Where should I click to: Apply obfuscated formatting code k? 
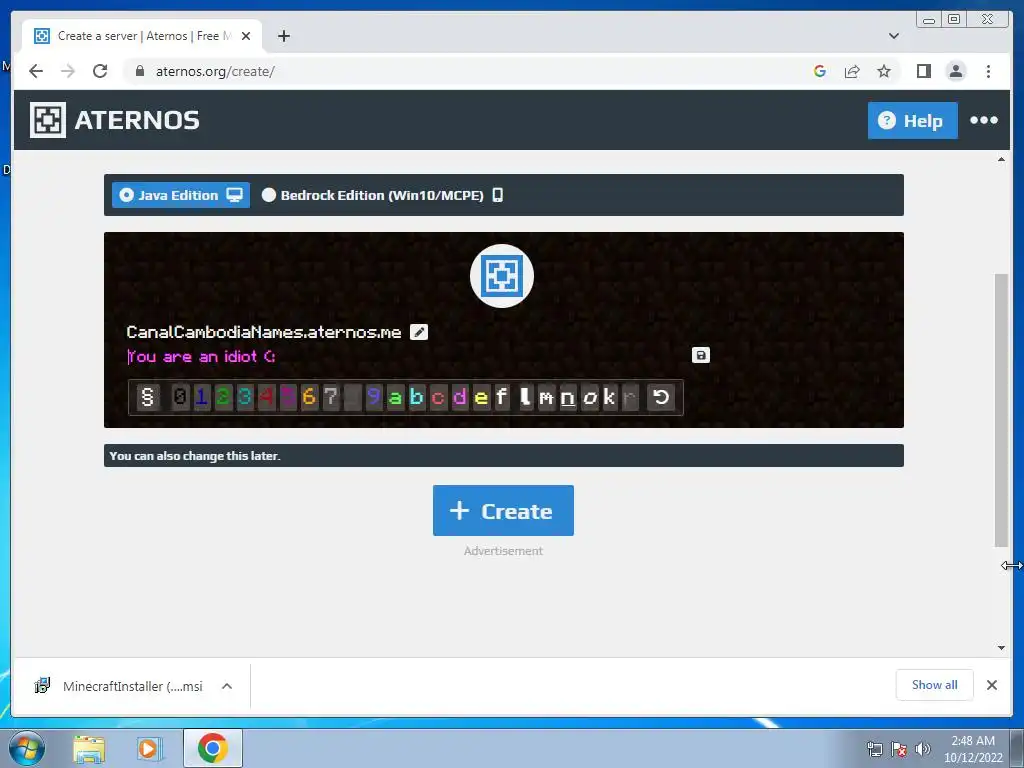609,397
